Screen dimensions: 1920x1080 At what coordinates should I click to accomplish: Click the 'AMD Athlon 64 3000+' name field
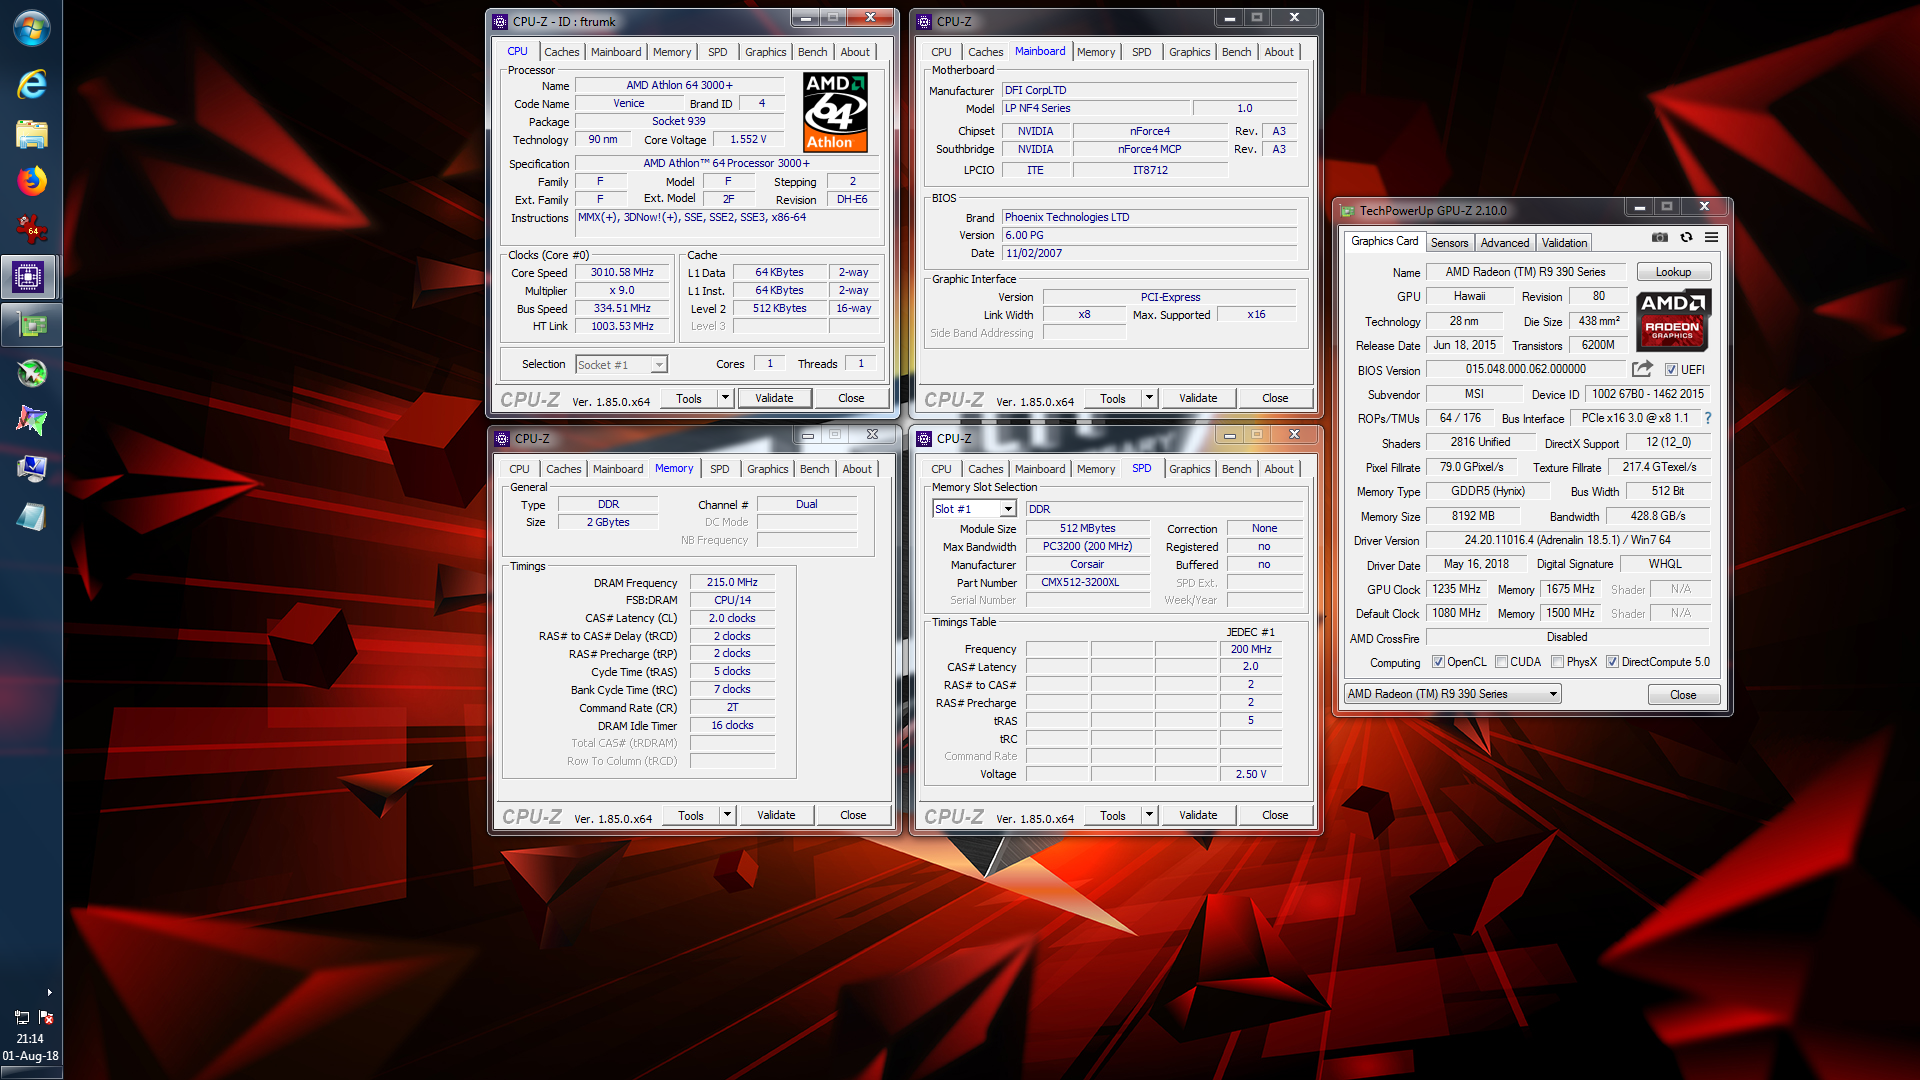679,85
